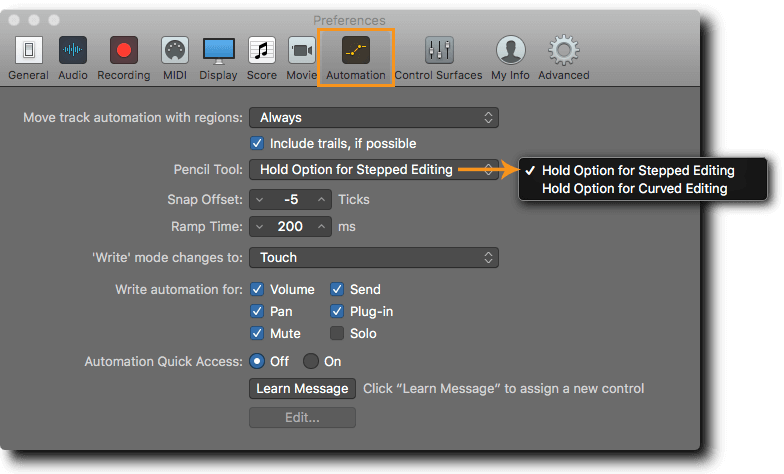The width and height of the screenshot is (784, 474).
Task: Open Move track automation with regions dropdown
Action: (x=374, y=118)
